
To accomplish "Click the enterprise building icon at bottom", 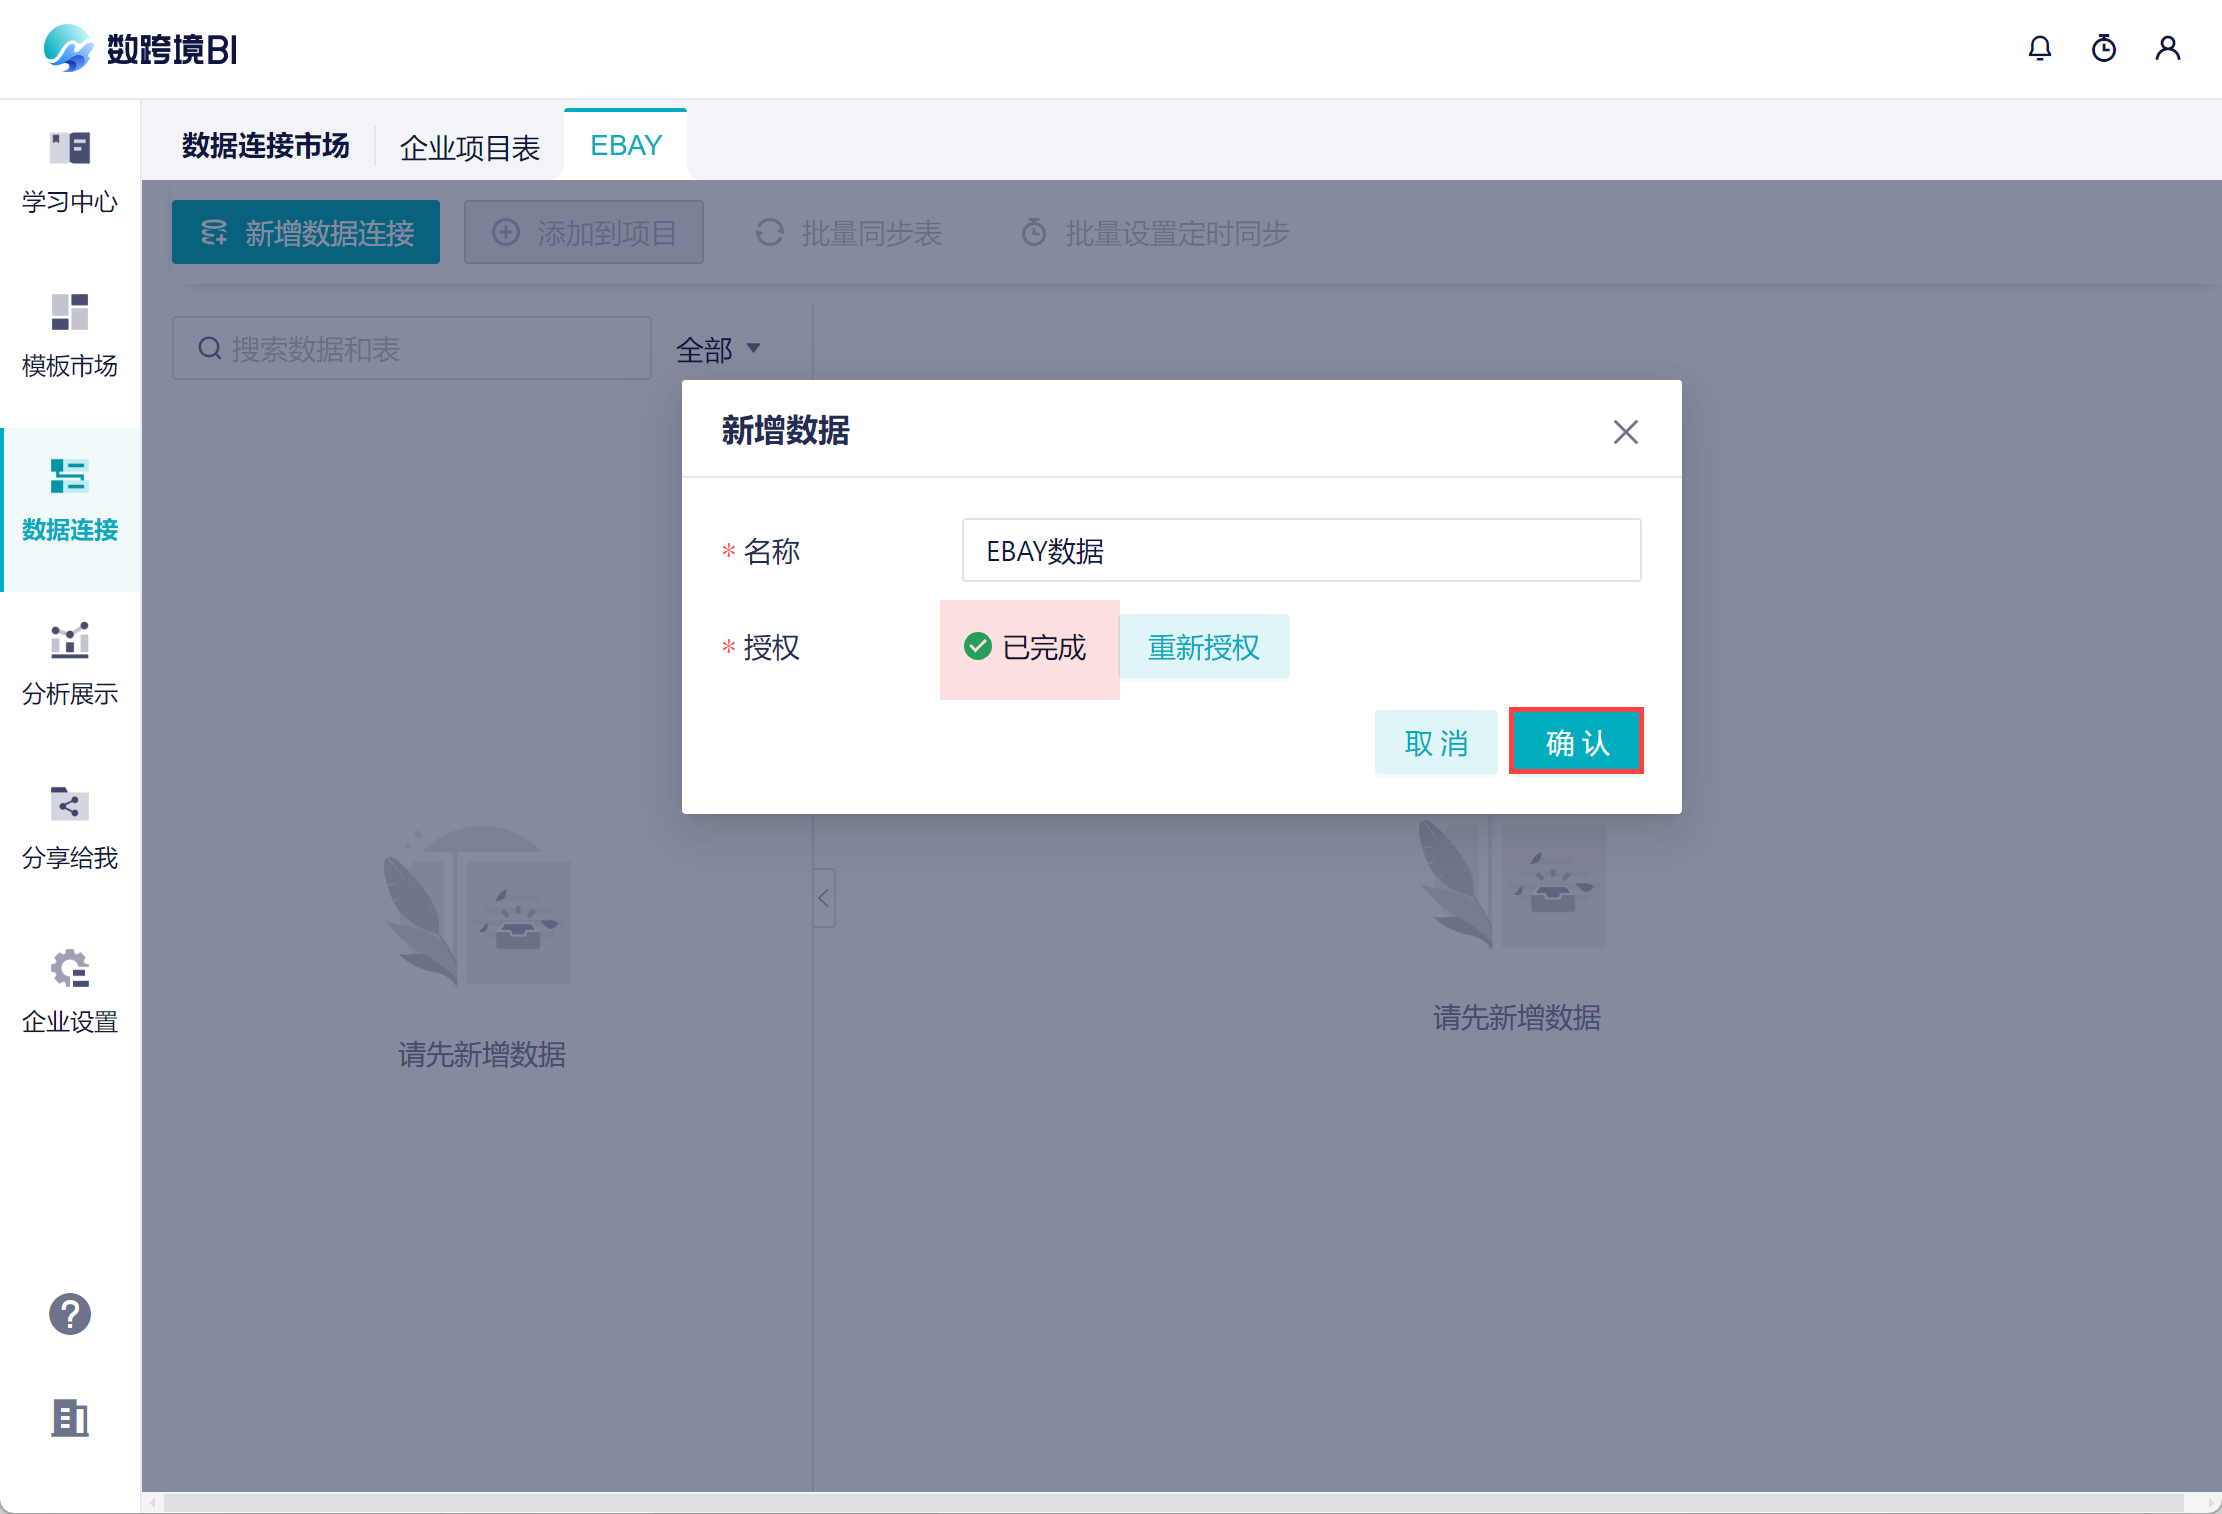I will 70,1417.
